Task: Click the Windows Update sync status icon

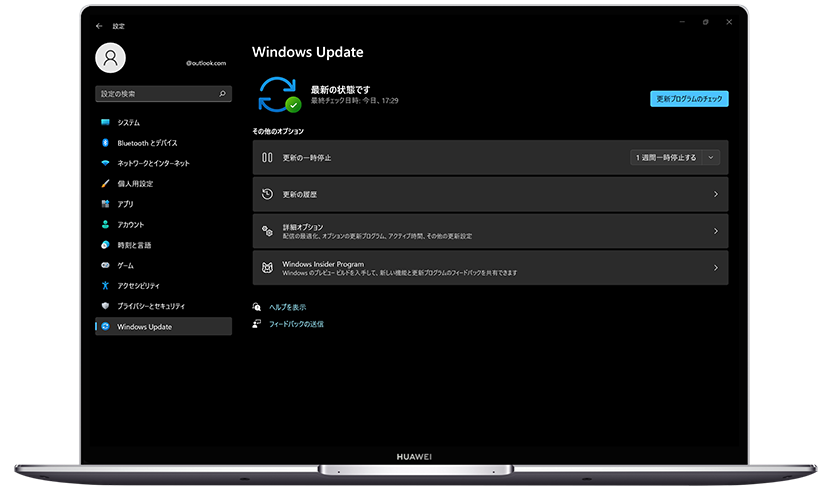Action: tap(279, 94)
